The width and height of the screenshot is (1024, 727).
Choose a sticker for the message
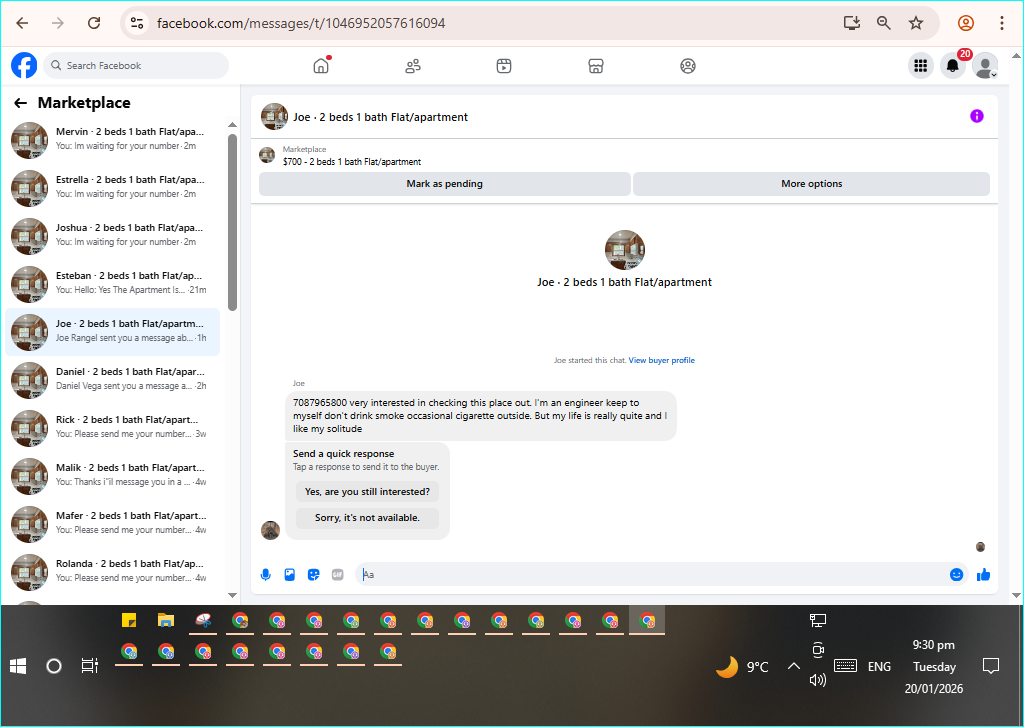(313, 575)
